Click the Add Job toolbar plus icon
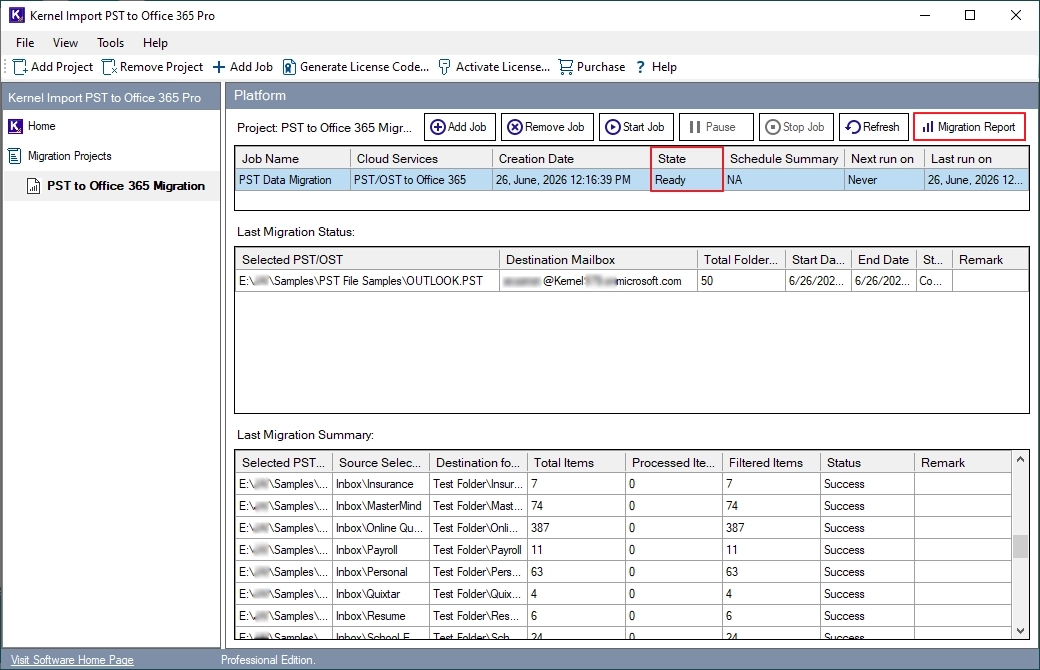 (219, 67)
